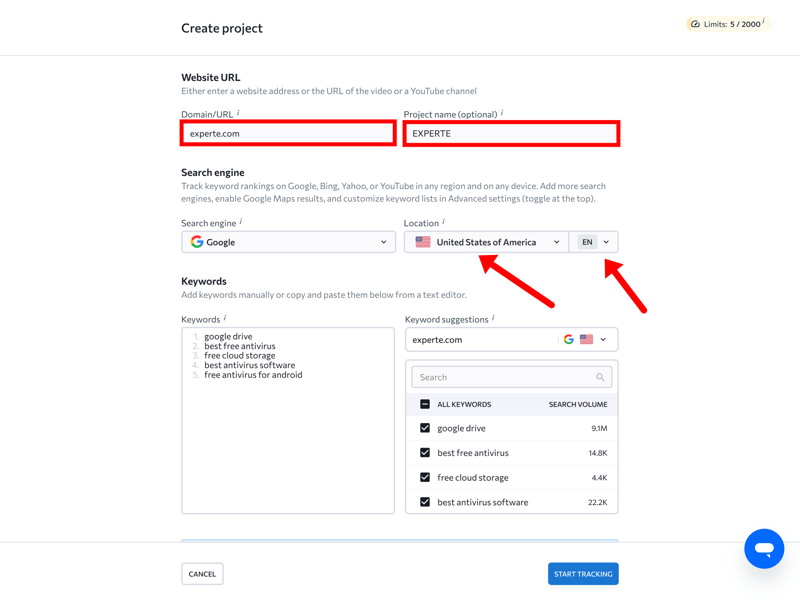Click the info icon beside Project name

(502, 113)
